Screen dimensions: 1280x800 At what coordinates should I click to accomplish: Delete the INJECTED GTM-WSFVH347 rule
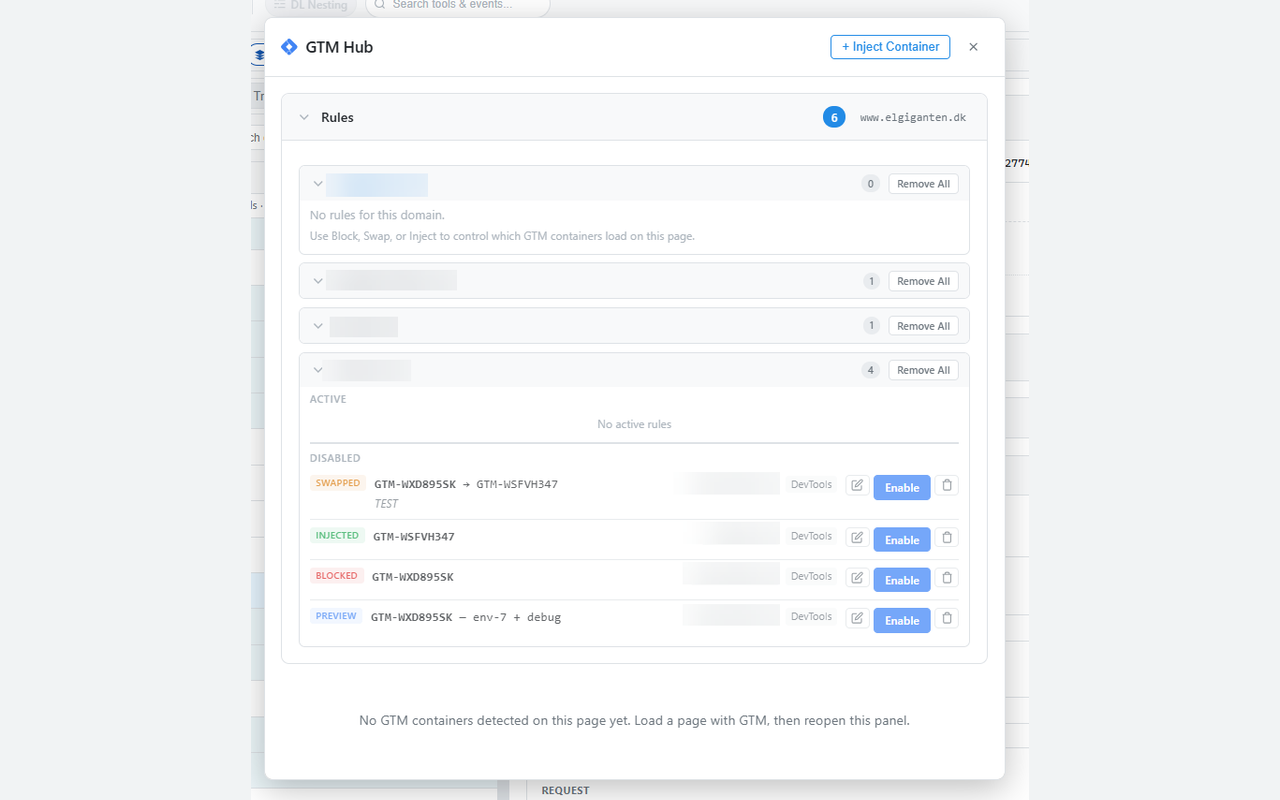point(947,537)
